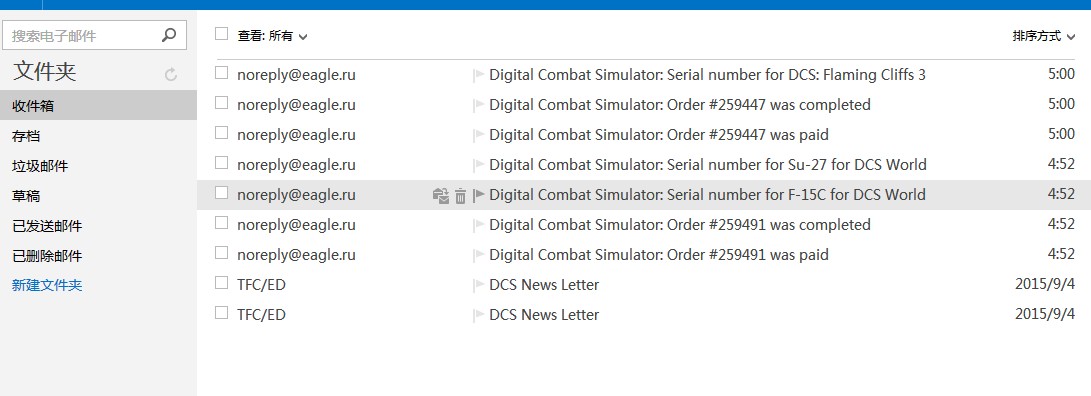Tick checkbox for Order #259491 was completed
Image resolution: width=1091 pixels, height=396 pixels.
[x=221, y=223]
